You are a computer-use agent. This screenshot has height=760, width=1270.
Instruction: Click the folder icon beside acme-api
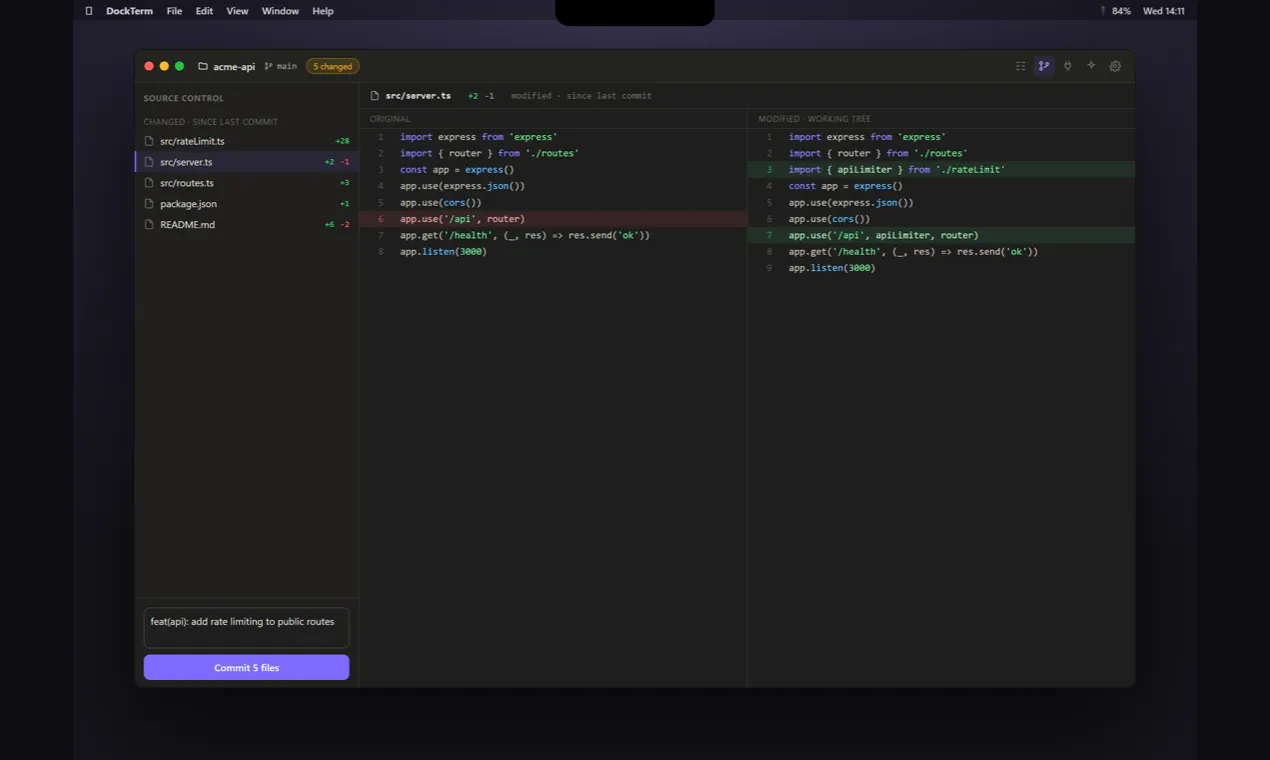pyautogui.click(x=203, y=67)
